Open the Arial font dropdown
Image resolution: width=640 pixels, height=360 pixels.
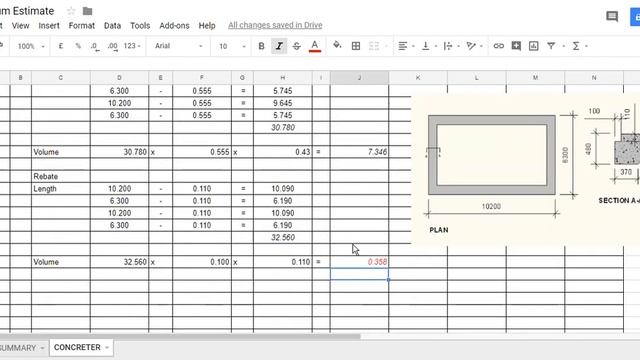click(178, 46)
